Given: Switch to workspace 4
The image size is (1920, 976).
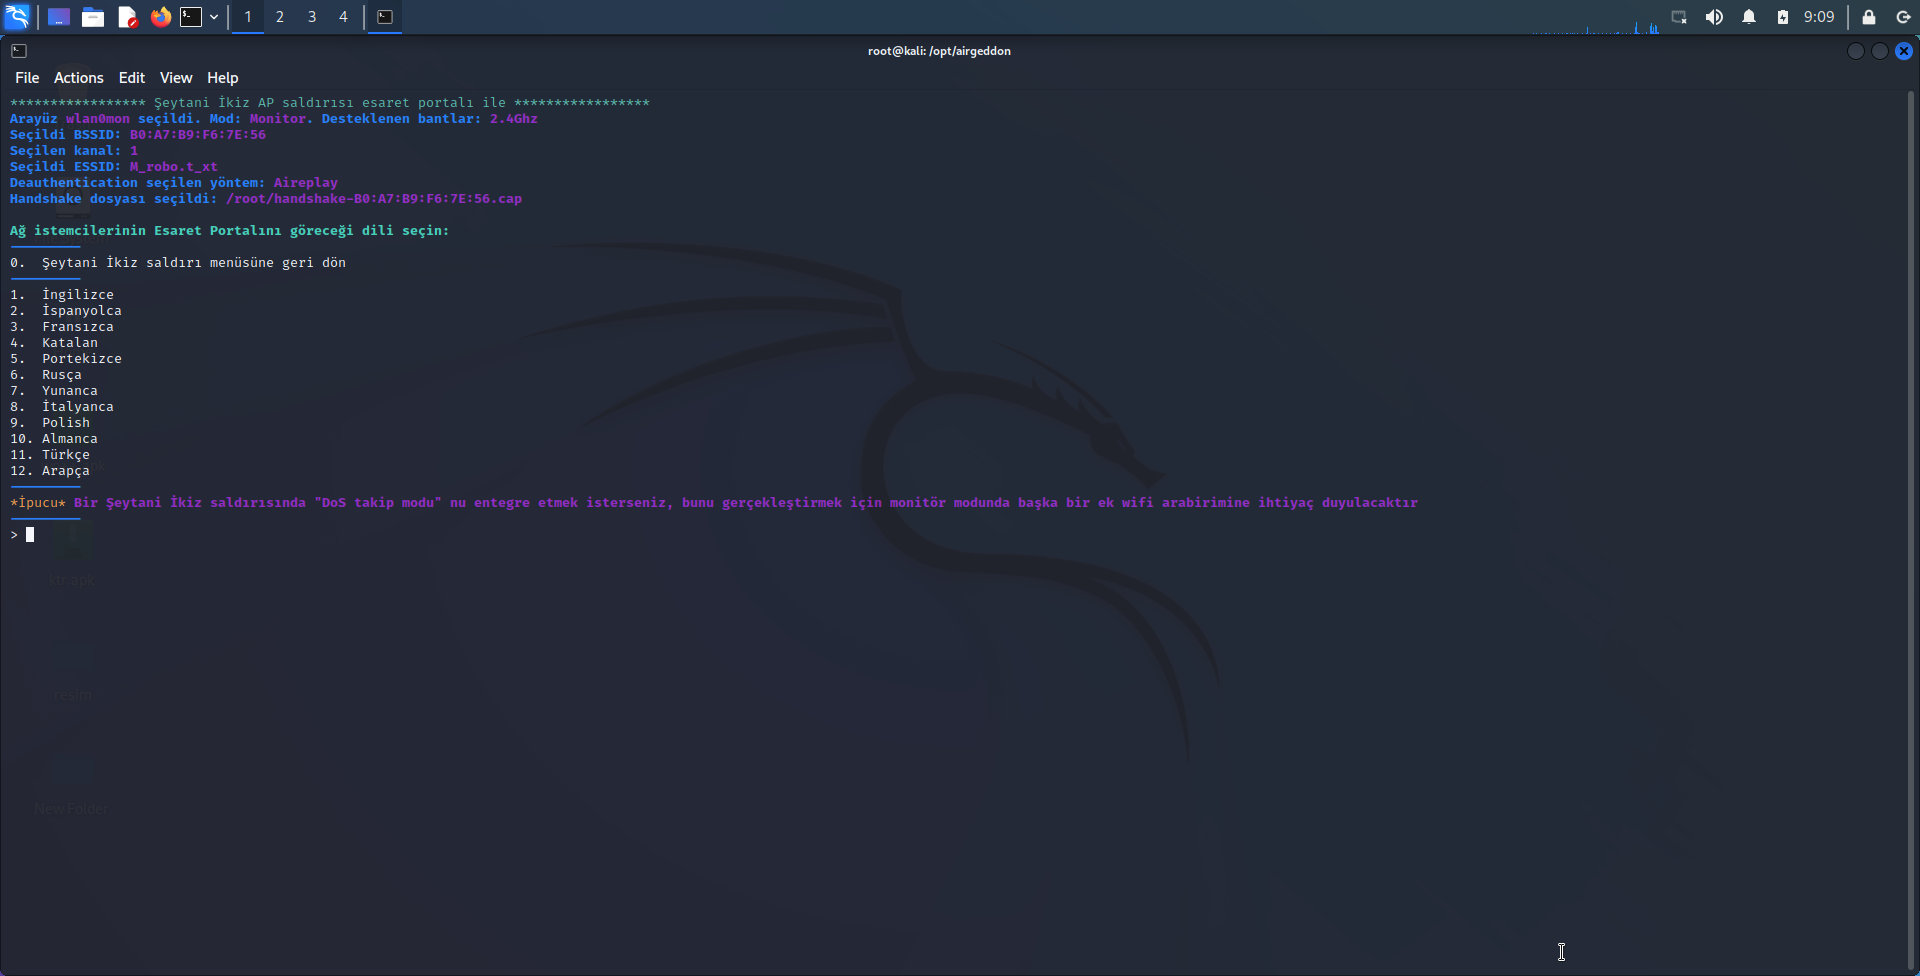Looking at the screenshot, I should pyautogui.click(x=344, y=17).
